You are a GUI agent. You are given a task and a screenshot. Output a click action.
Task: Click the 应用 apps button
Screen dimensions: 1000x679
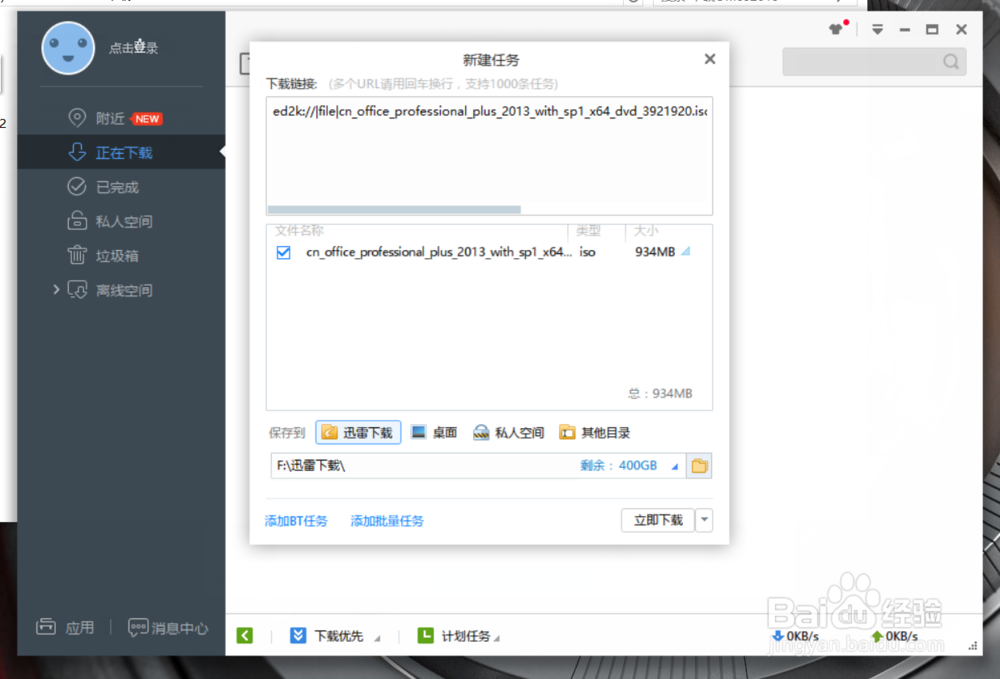65,627
